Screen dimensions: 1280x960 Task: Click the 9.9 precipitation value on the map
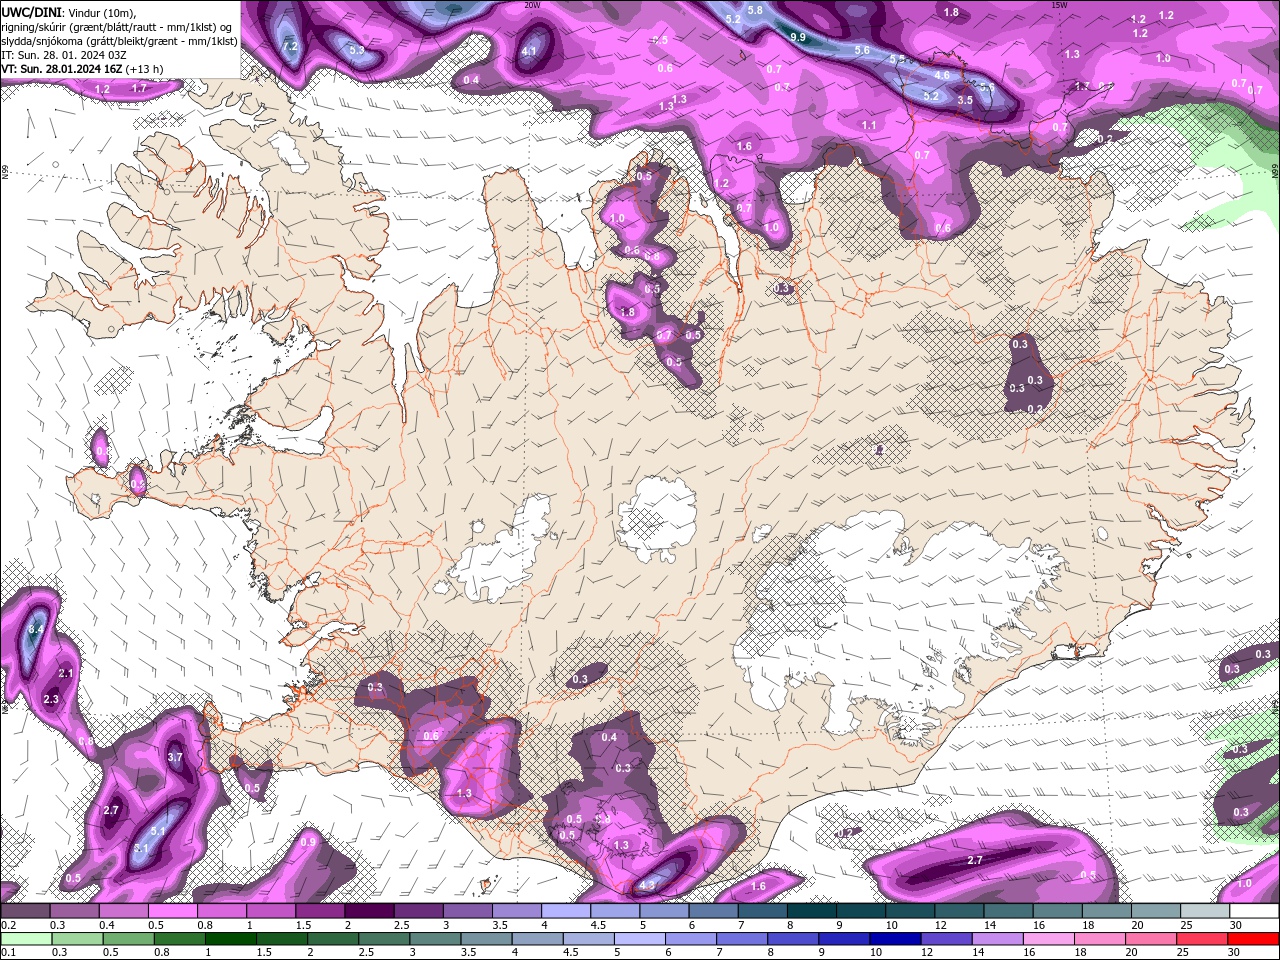click(797, 37)
